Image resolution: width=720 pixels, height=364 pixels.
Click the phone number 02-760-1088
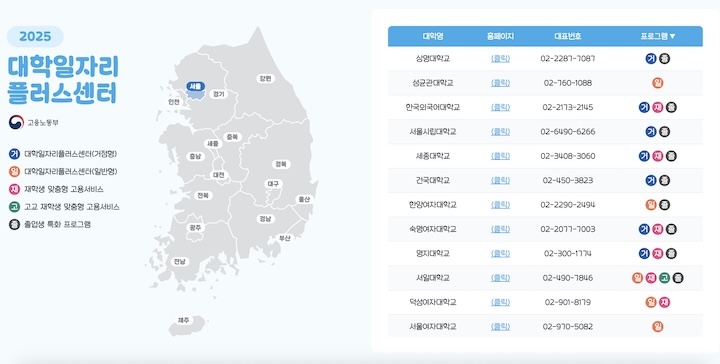click(568, 83)
